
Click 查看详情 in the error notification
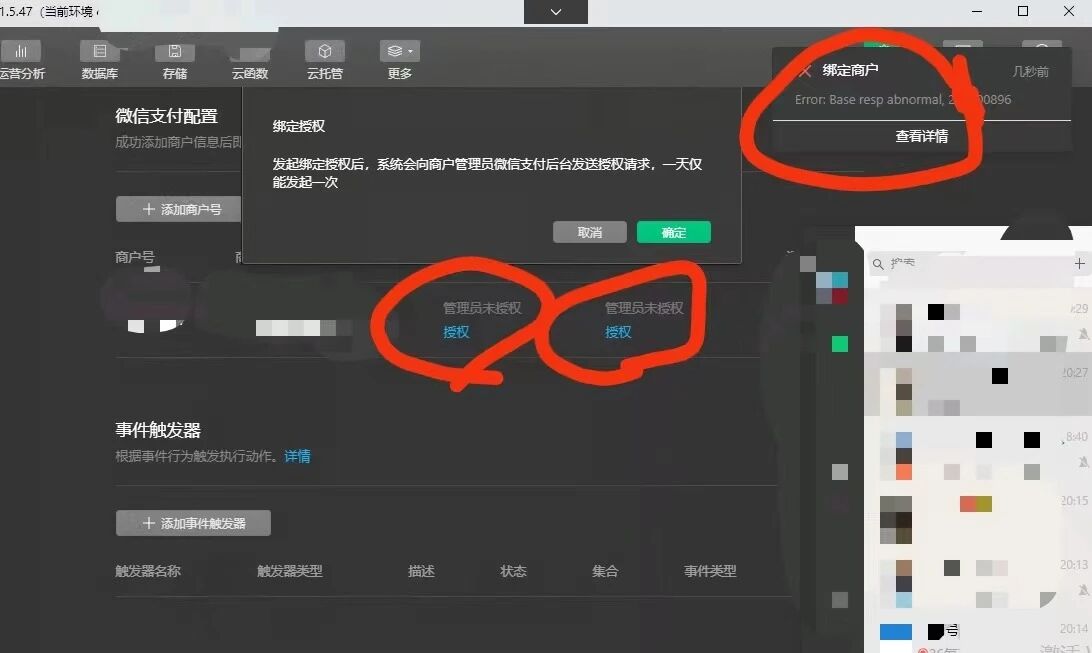921,136
